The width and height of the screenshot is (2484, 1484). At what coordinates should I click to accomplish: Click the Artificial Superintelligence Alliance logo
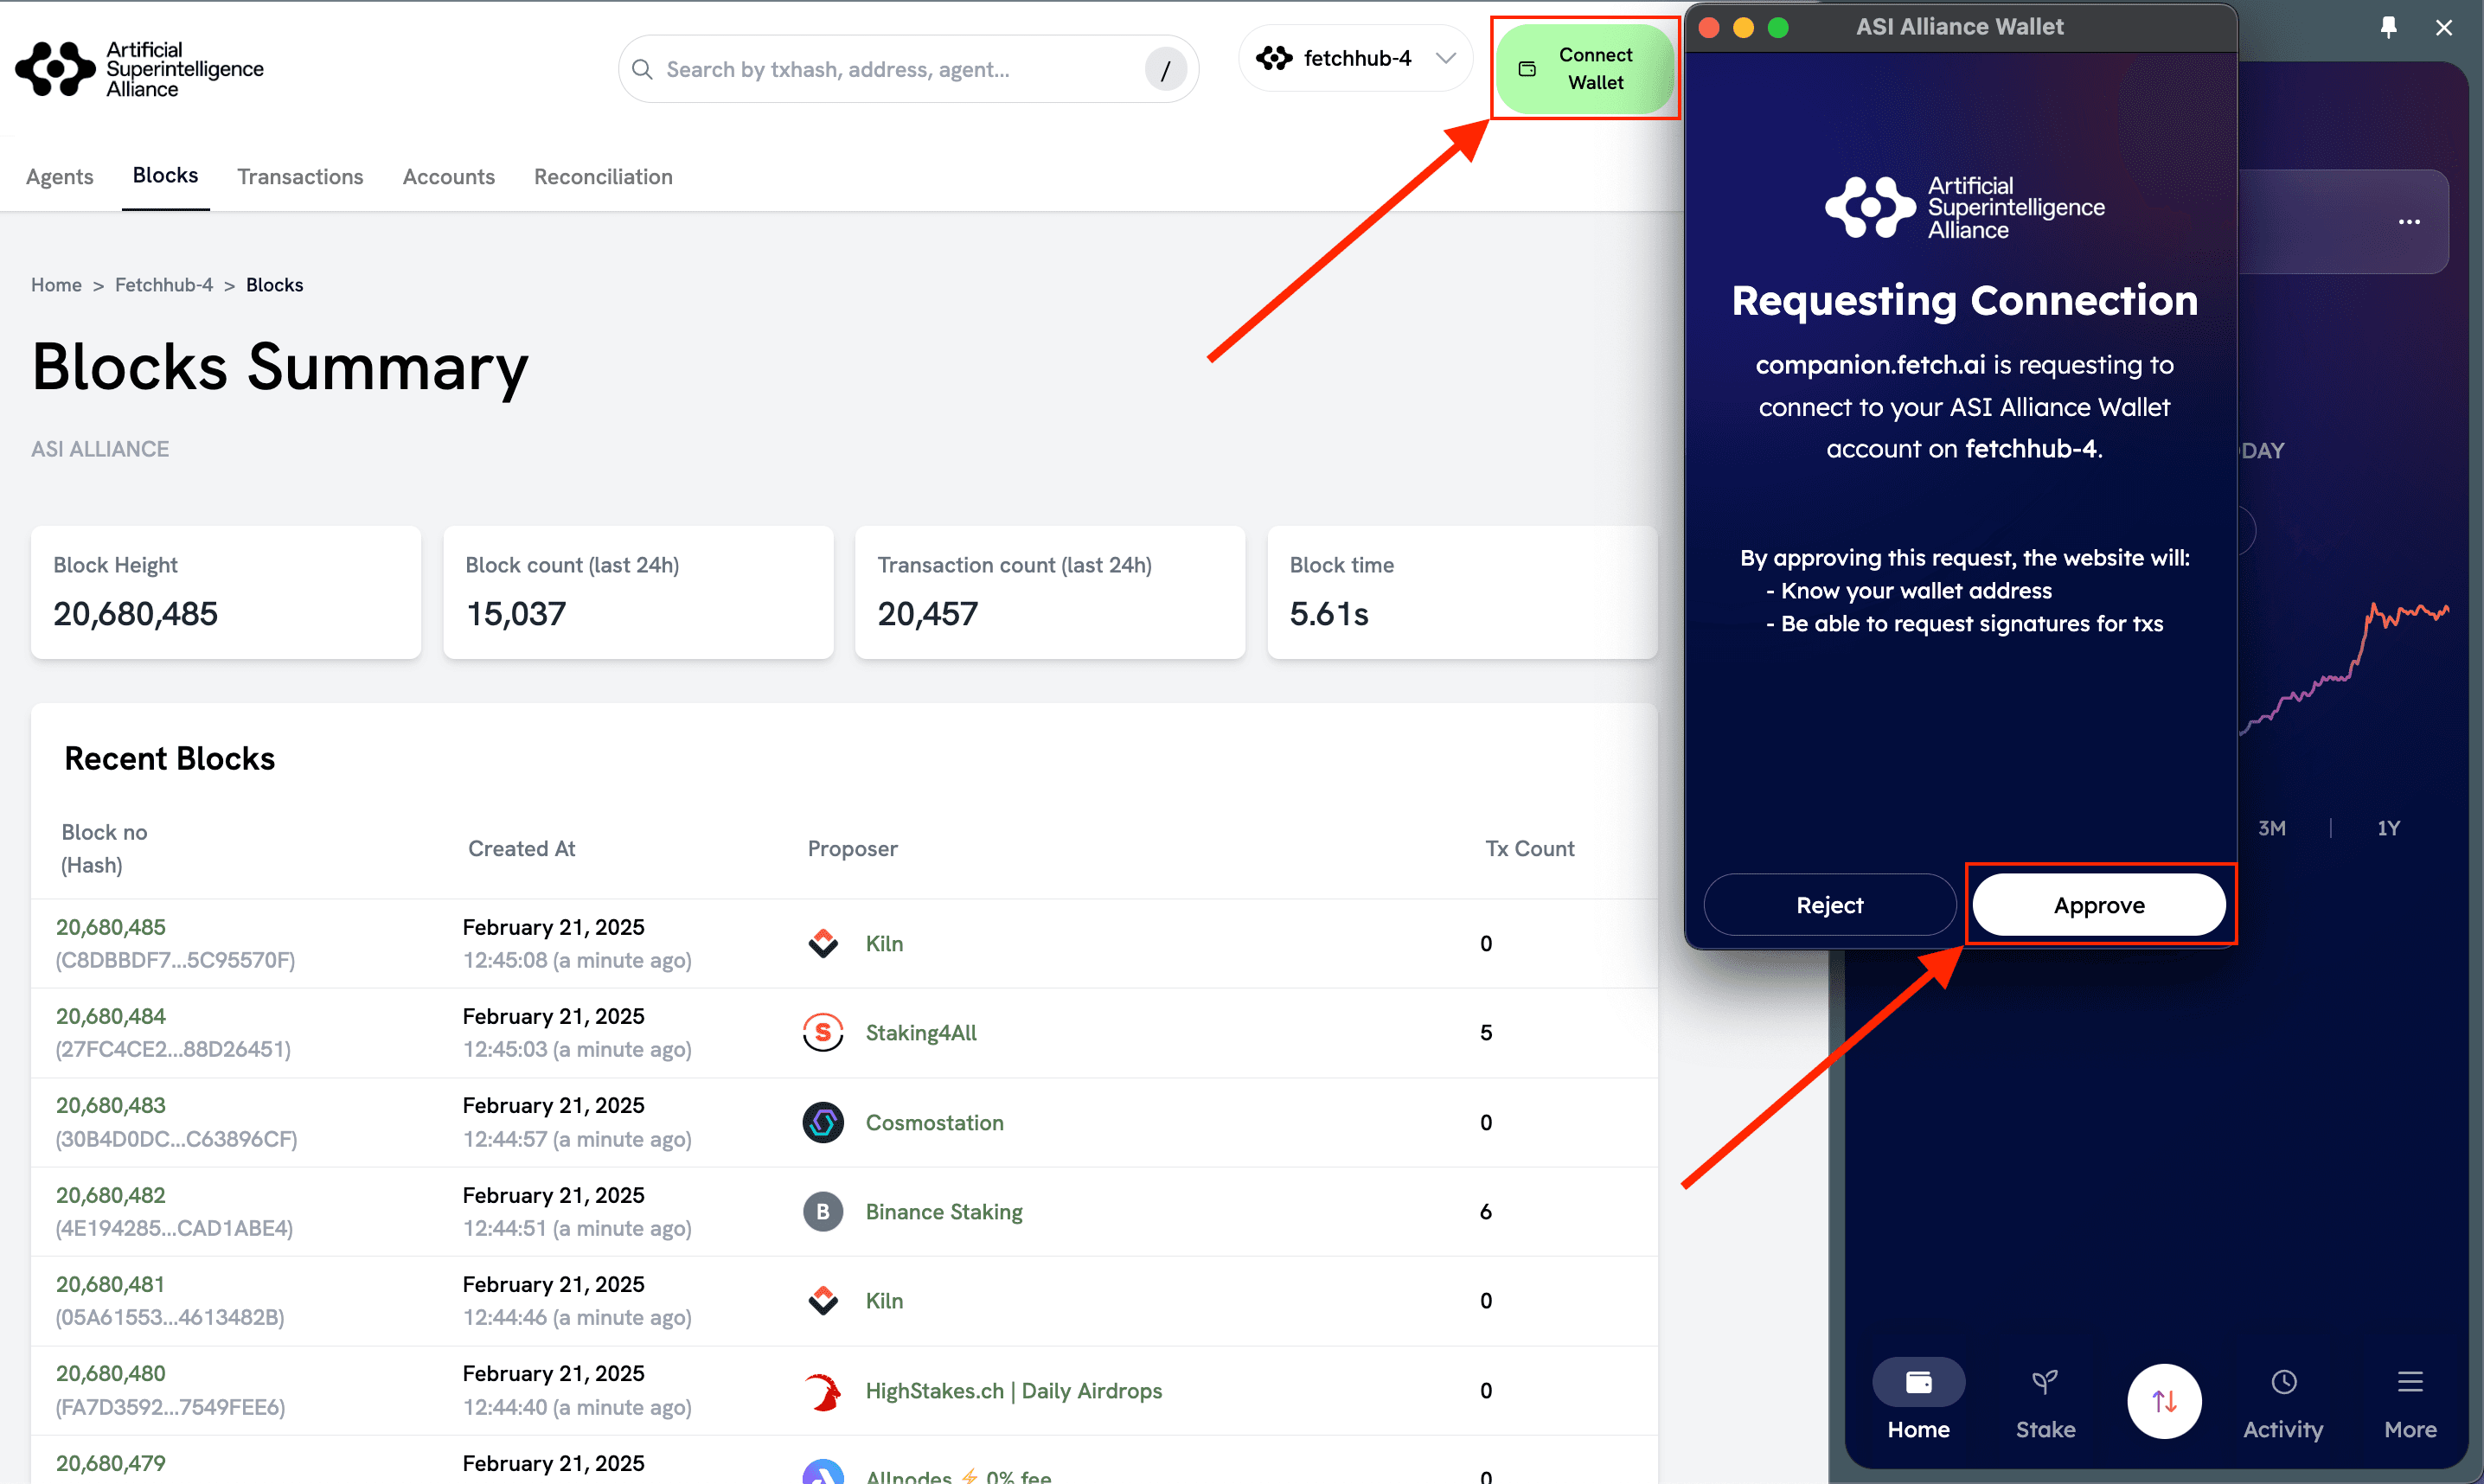click(140, 69)
